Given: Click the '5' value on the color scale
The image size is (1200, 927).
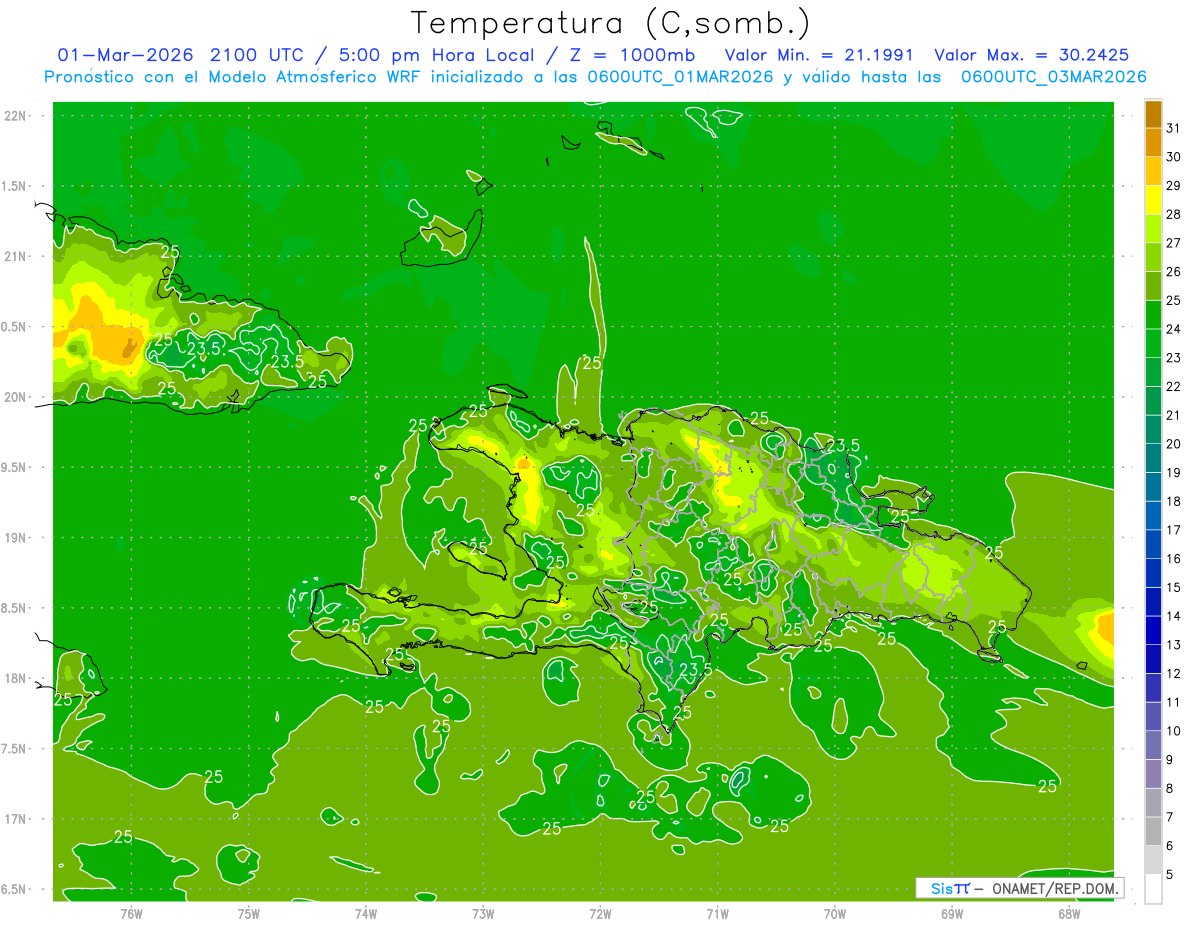Looking at the screenshot, I should tap(1170, 875).
